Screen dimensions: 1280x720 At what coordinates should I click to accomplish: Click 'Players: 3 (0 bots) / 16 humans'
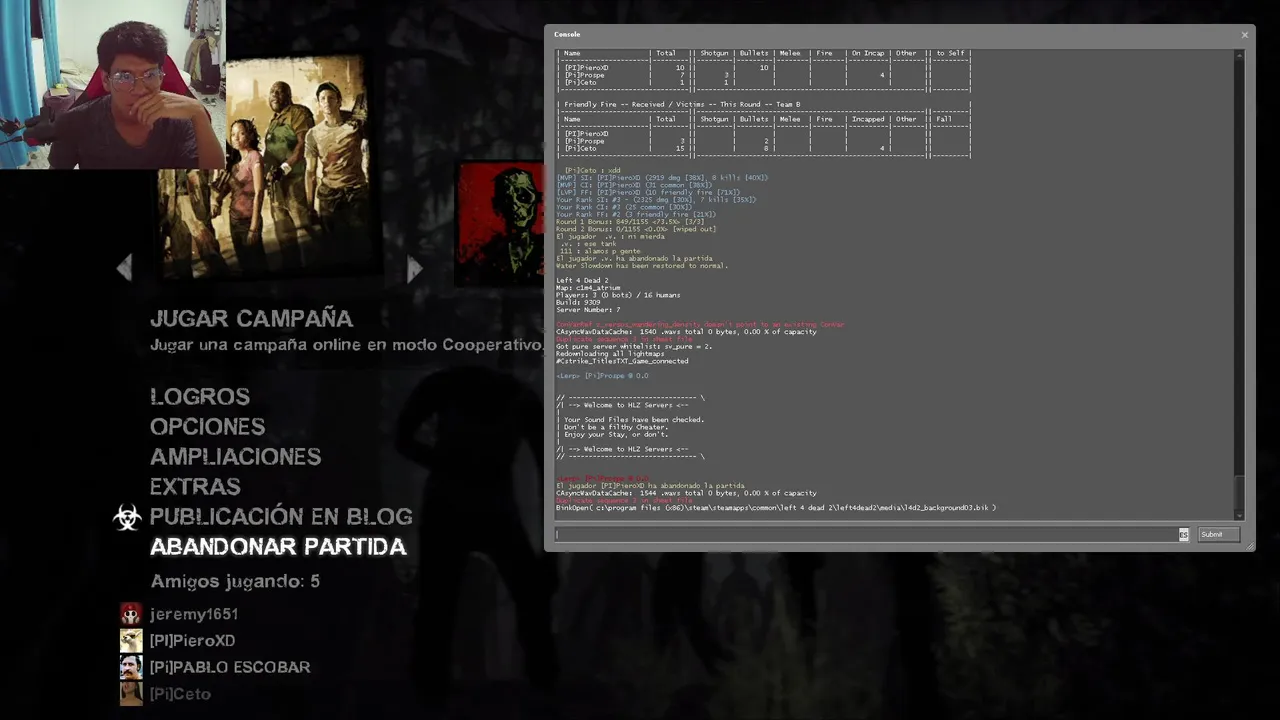pos(618,295)
